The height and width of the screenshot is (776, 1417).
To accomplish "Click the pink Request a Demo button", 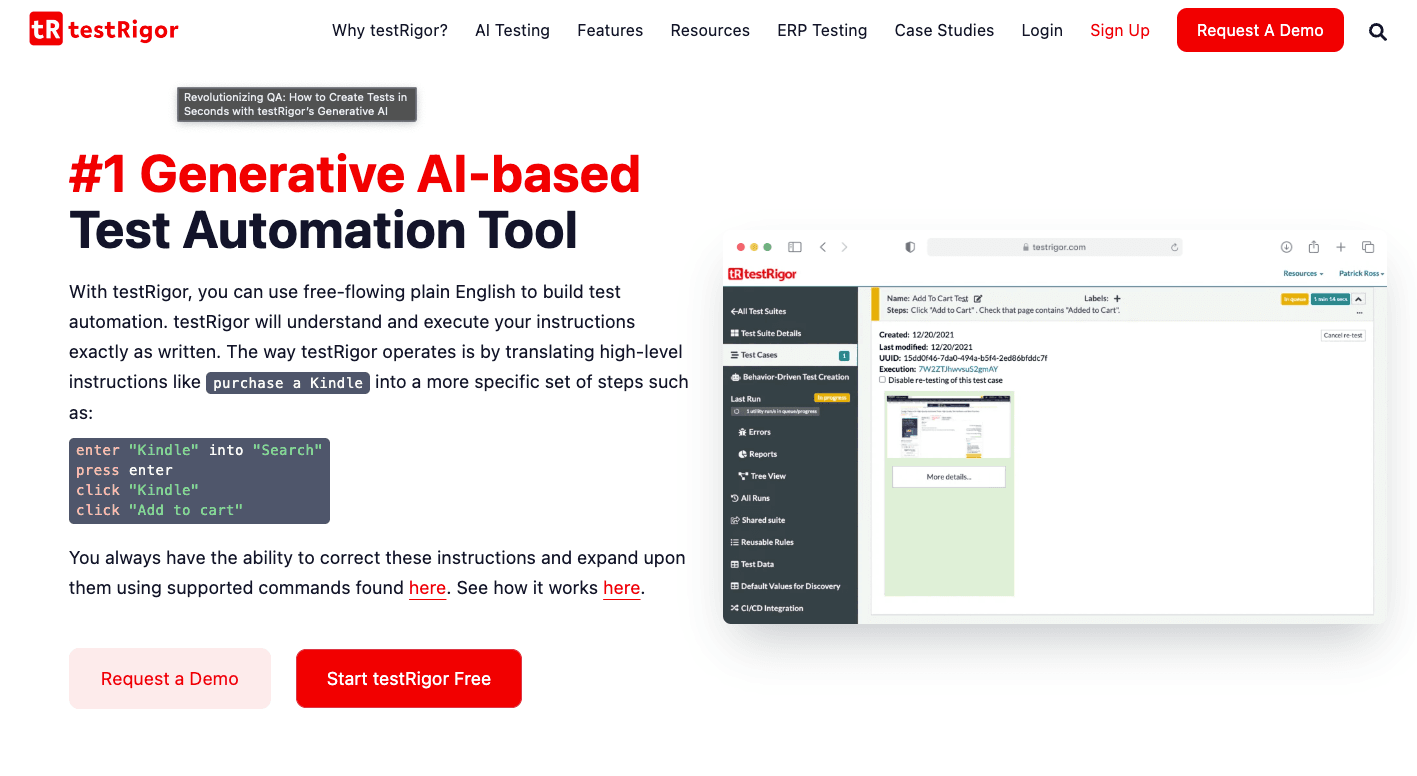I will point(170,679).
